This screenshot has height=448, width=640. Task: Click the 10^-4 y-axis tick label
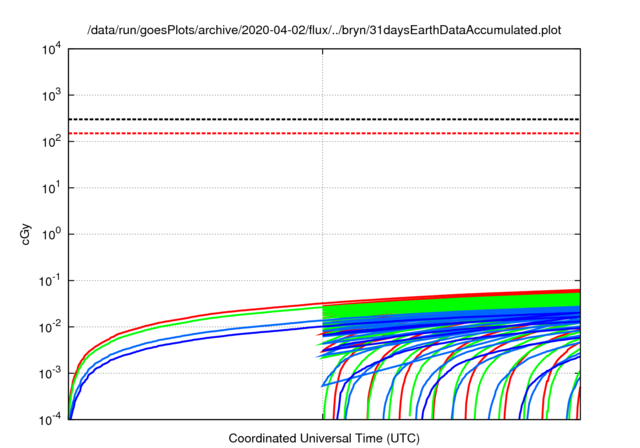click(x=51, y=420)
